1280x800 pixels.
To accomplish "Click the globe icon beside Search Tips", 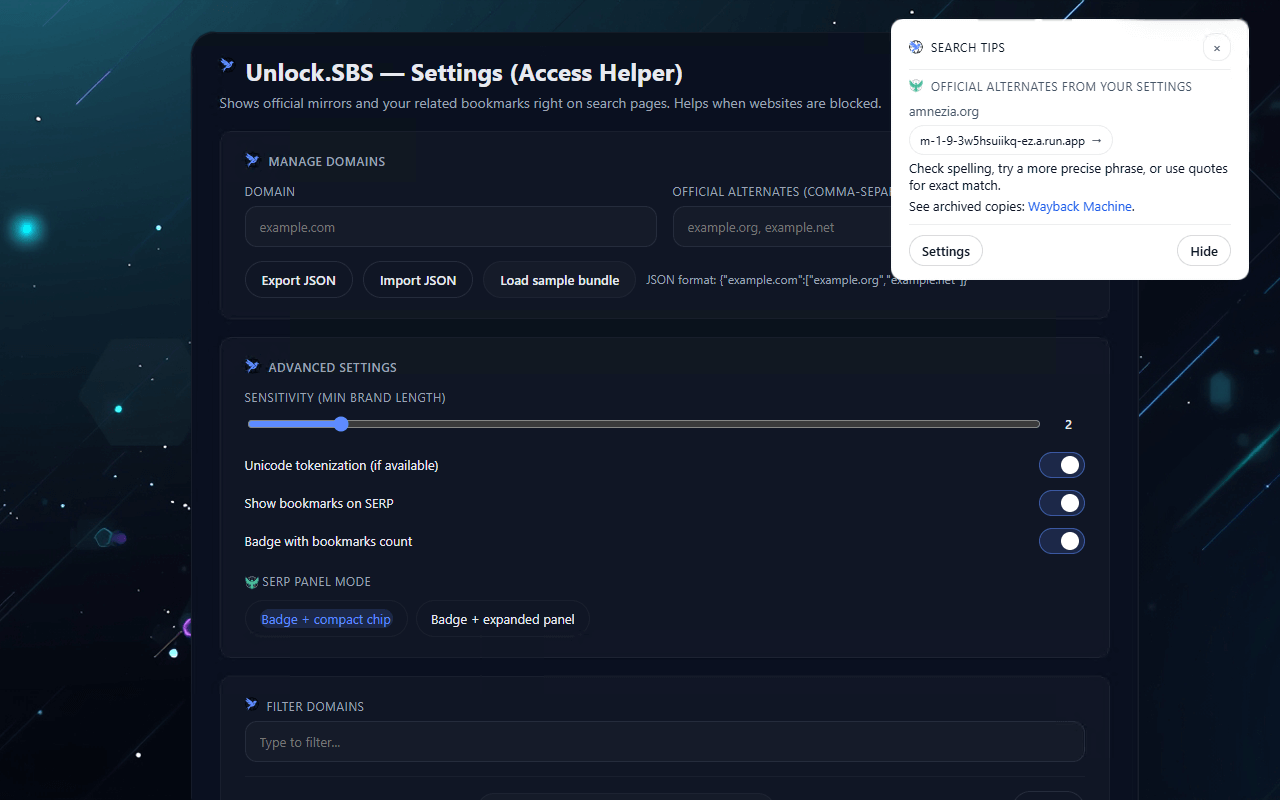I will (916, 47).
